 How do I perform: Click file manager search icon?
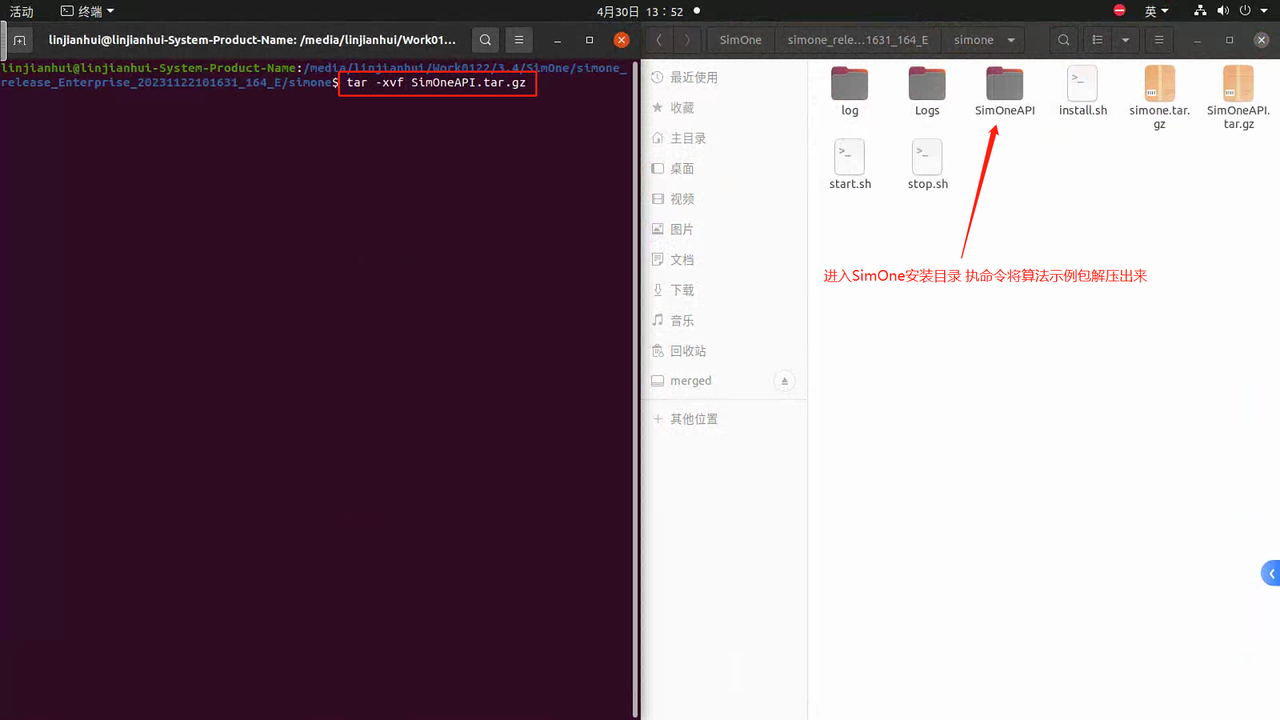[1064, 40]
